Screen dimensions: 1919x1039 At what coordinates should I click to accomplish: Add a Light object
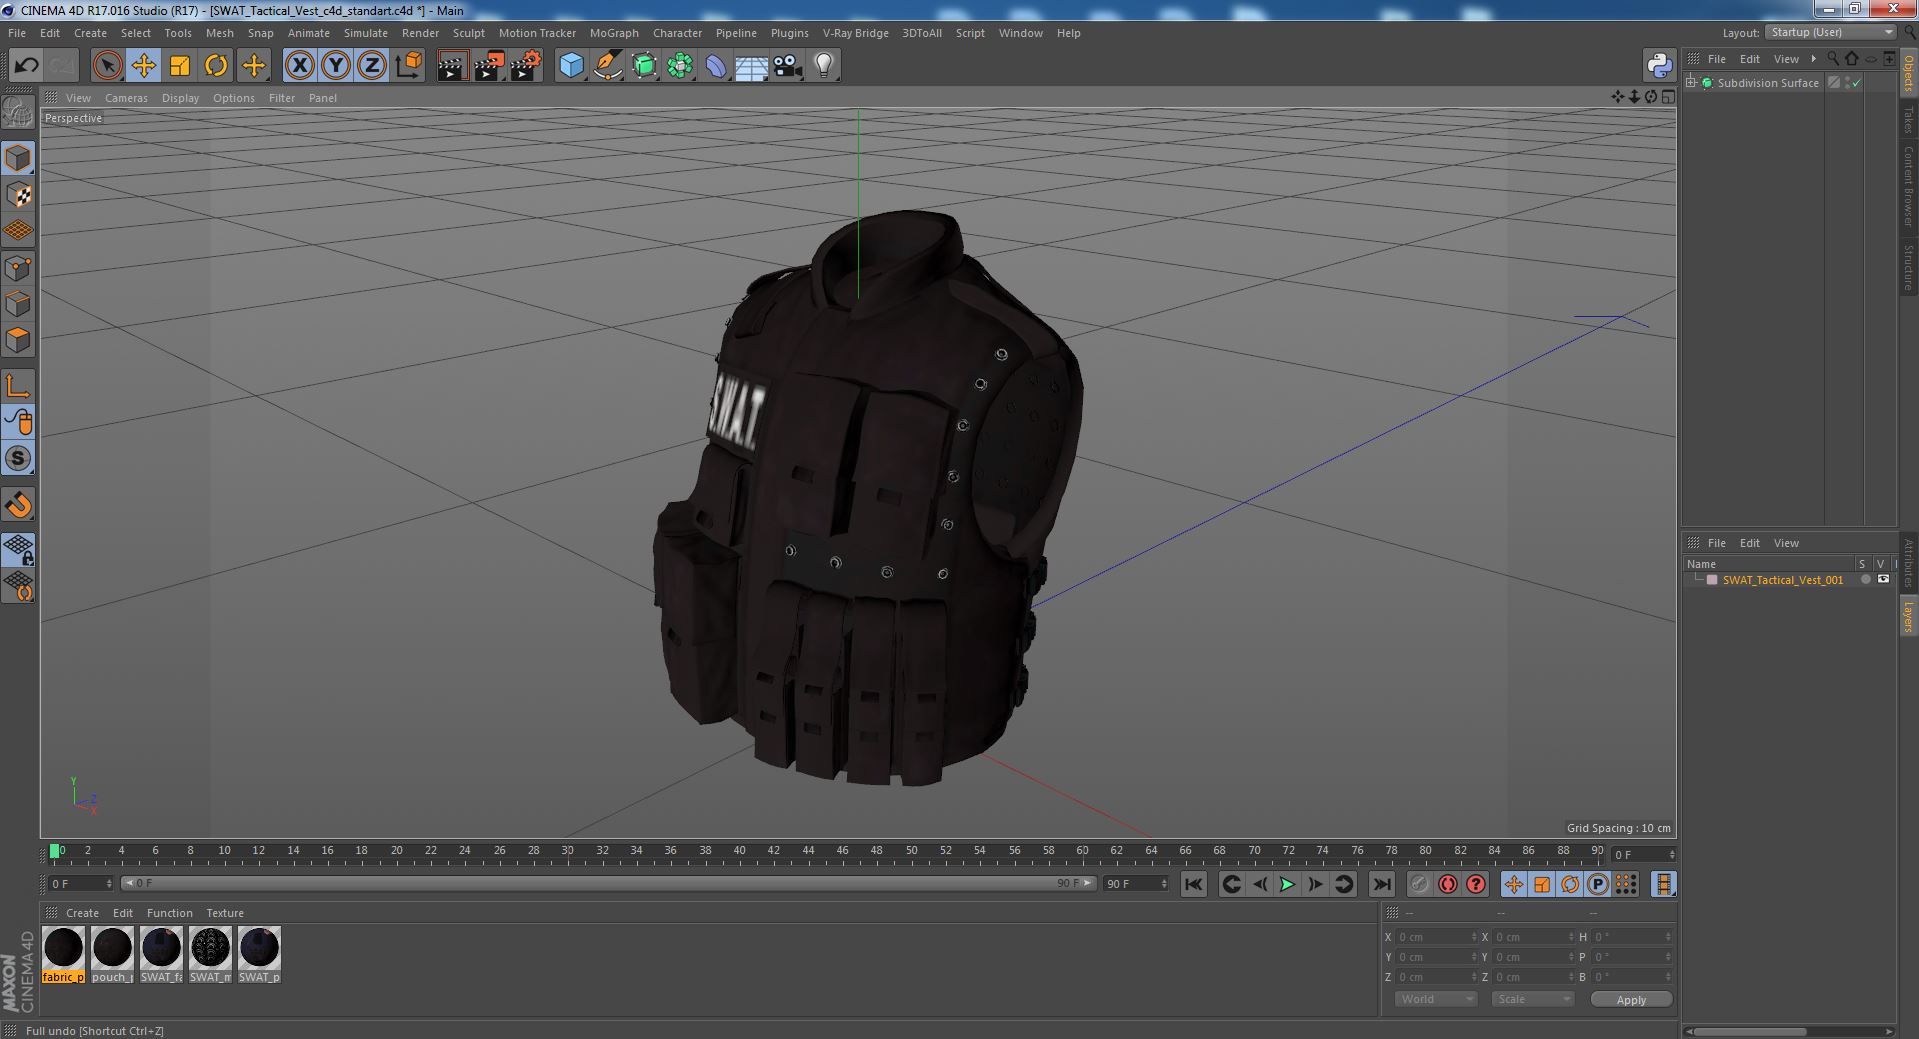pos(823,66)
